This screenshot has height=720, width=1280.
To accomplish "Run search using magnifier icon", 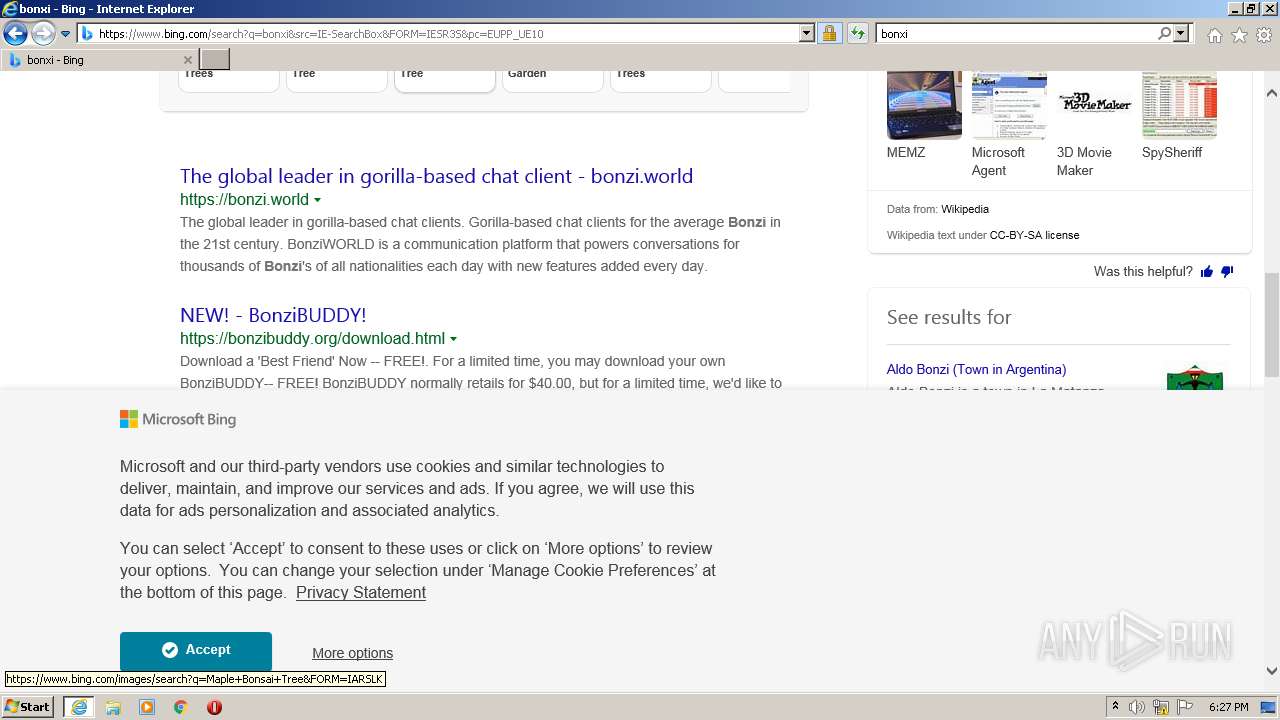I will click(1165, 34).
